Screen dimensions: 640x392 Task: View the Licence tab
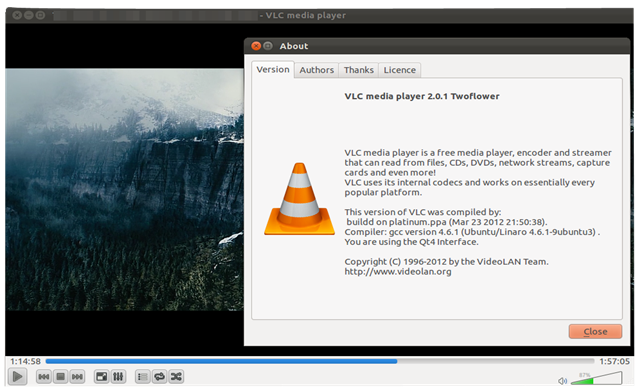tap(399, 70)
